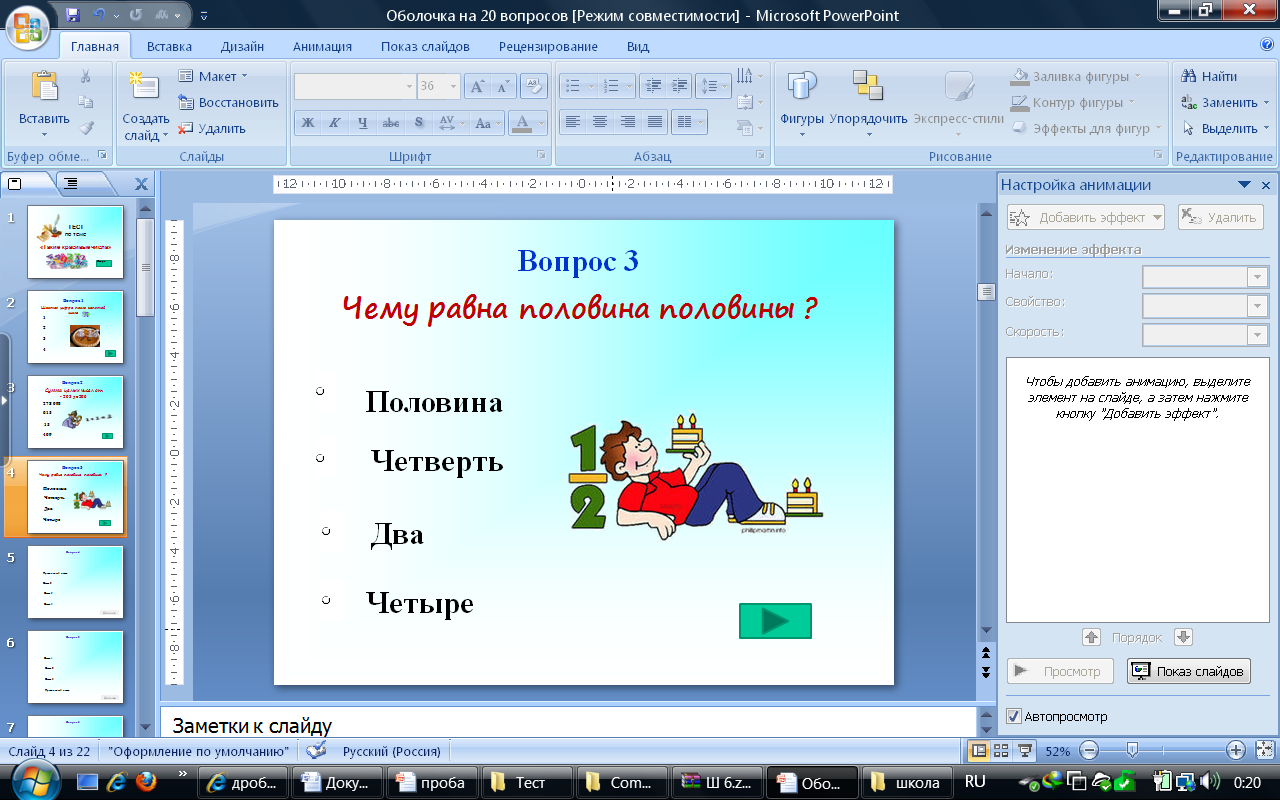Image resolution: width=1280 pixels, height=800 pixels.
Task: Switch to Slide Sorter view
Action: coord(1001,750)
